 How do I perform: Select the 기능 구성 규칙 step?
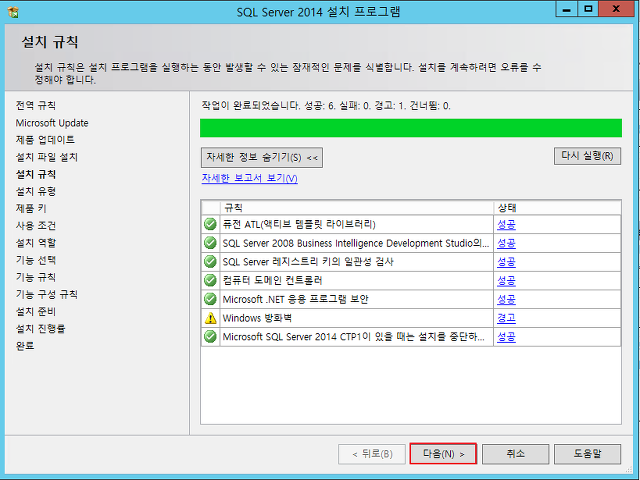tap(47, 294)
